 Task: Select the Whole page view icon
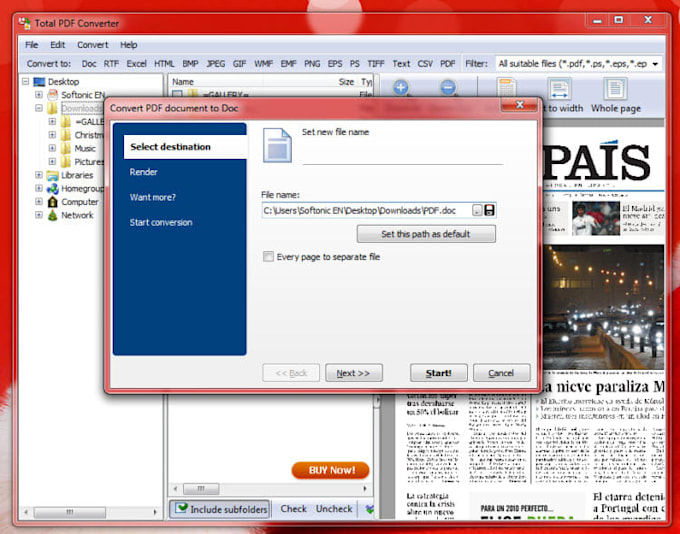point(615,89)
